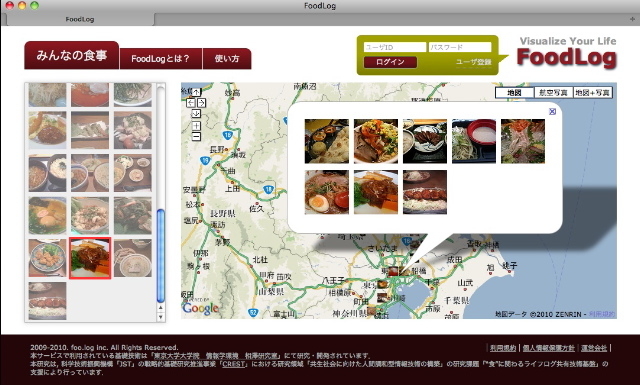
Task: Open new browser tab with plus icon
Action: (632, 19)
